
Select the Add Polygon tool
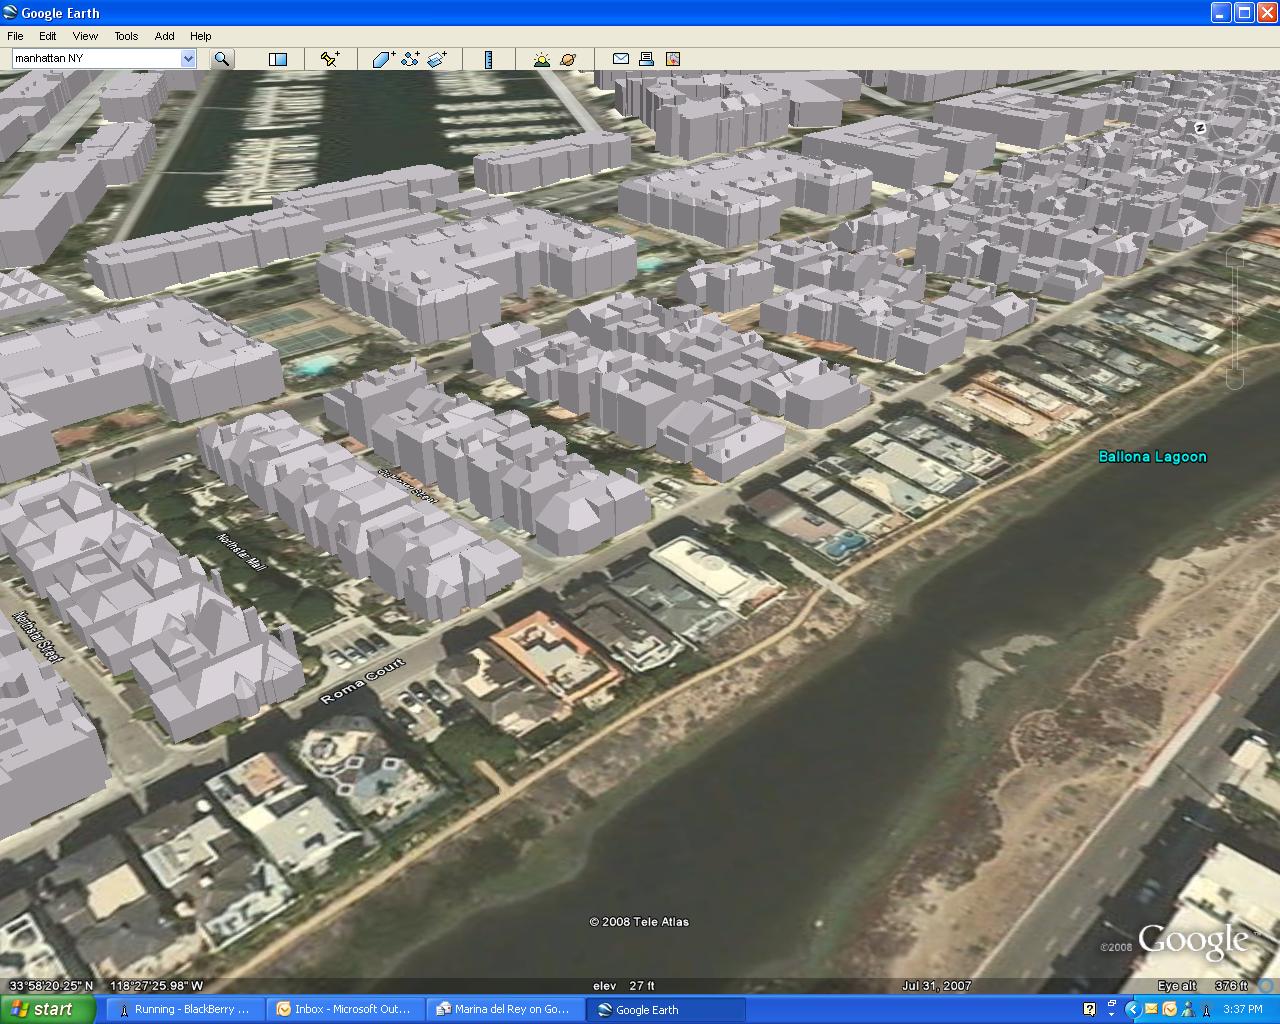[x=384, y=59]
